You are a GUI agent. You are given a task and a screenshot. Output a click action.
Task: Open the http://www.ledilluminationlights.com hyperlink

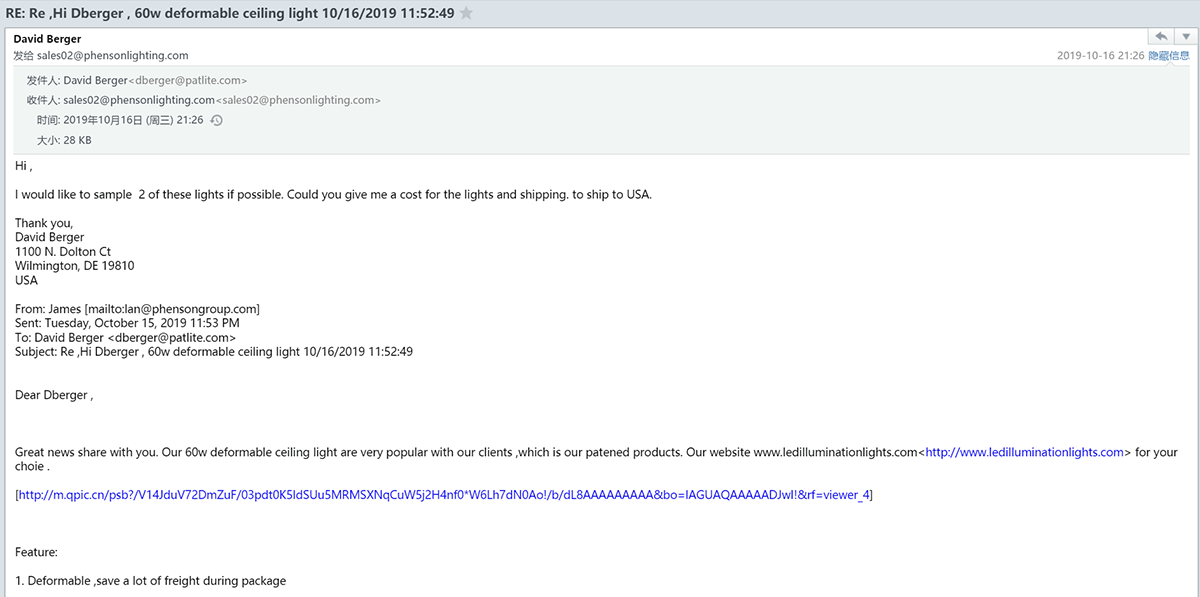tap(1025, 452)
